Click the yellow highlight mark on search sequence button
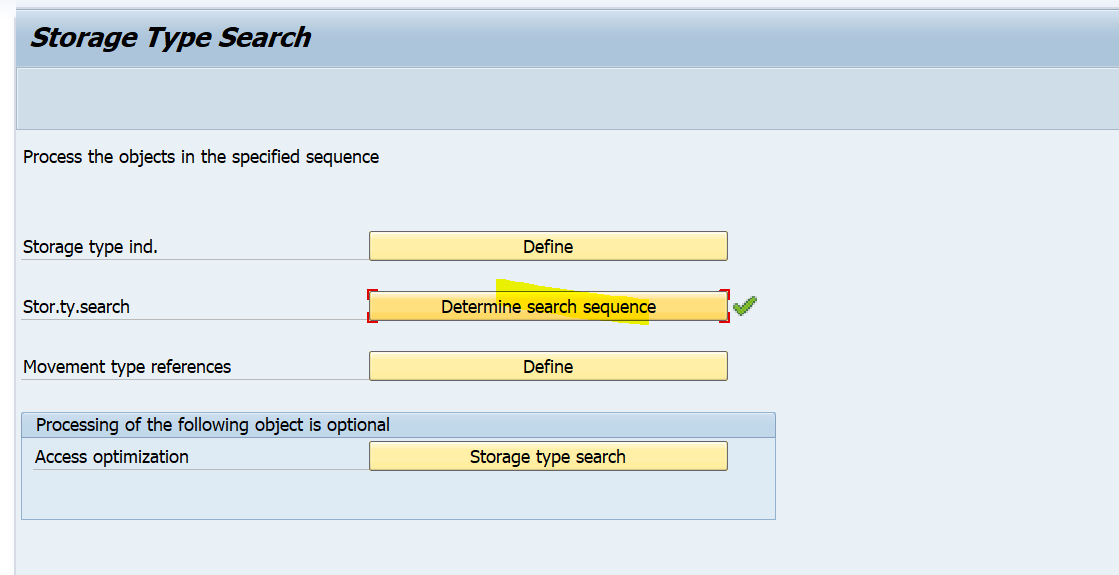The height and width of the screenshot is (575, 1119). pos(571,302)
